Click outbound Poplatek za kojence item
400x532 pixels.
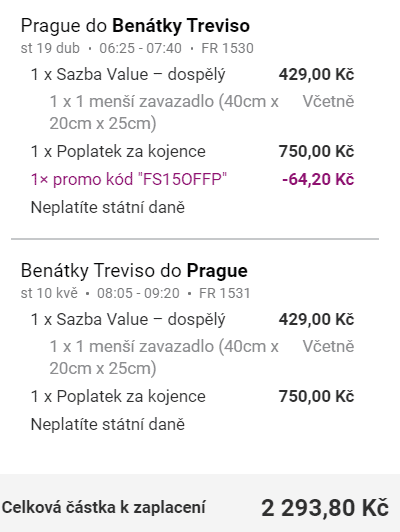click(118, 151)
